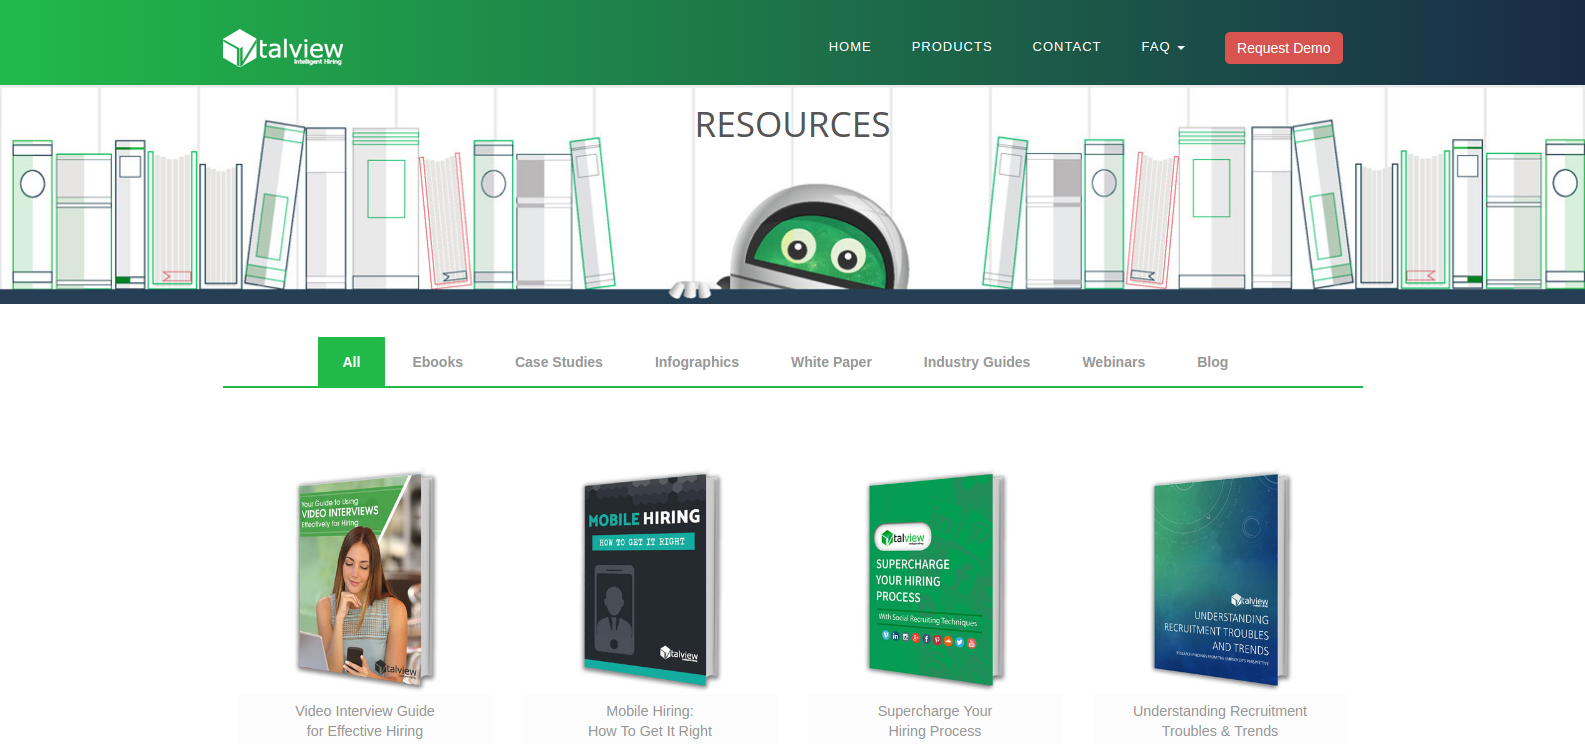View the Webinars tab
Screen dimensions: 1585x744
point(1113,362)
